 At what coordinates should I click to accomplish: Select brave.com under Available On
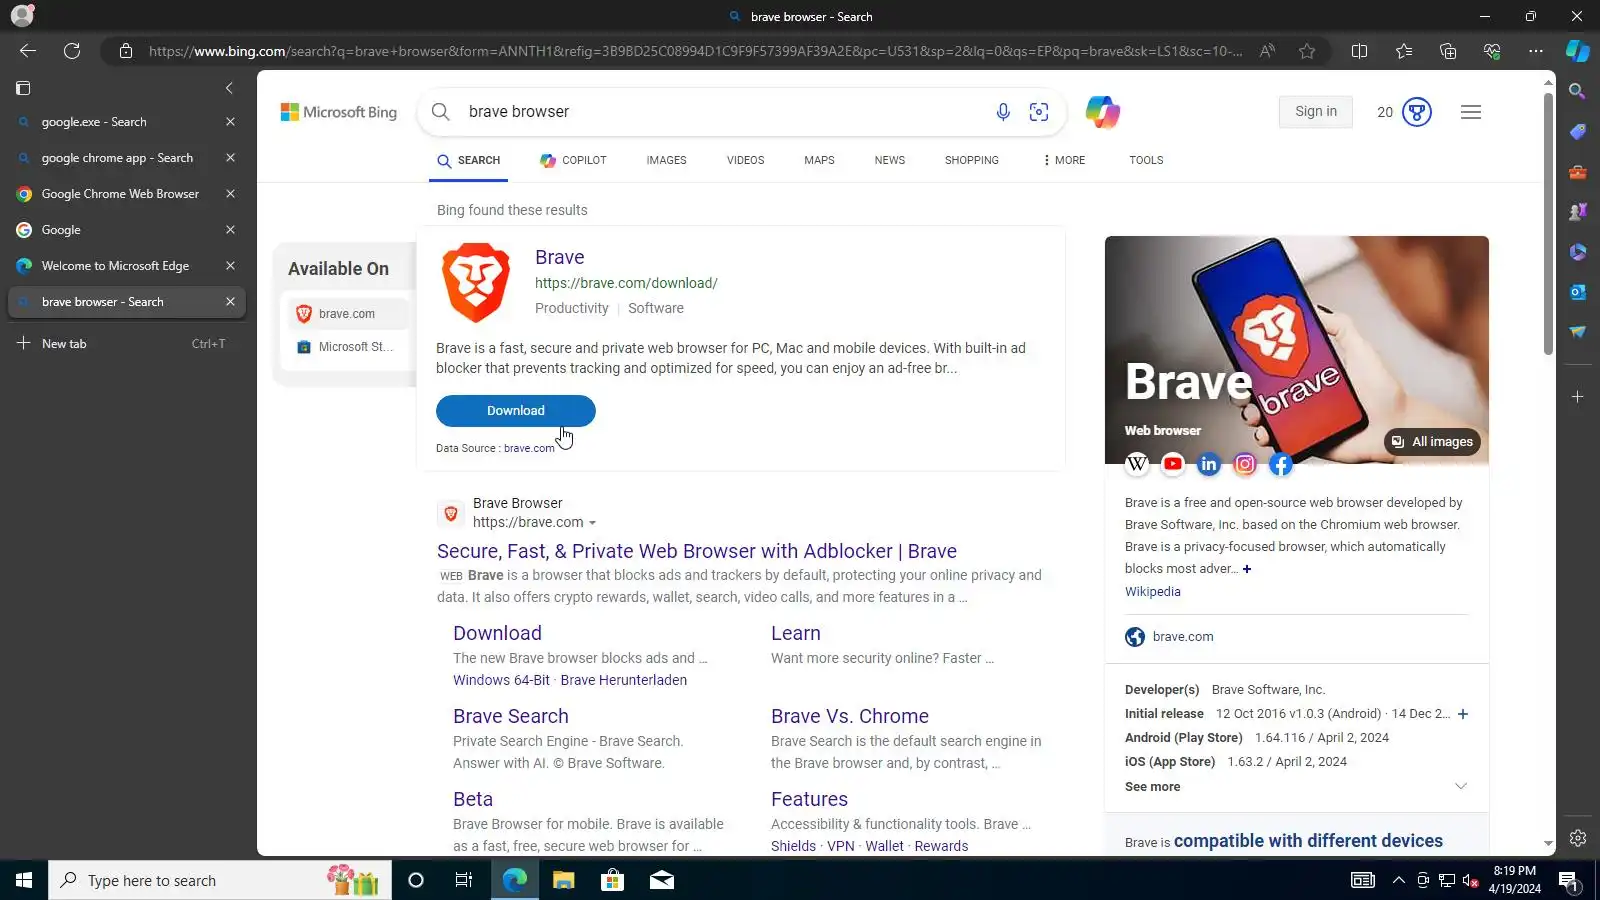pos(348,314)
